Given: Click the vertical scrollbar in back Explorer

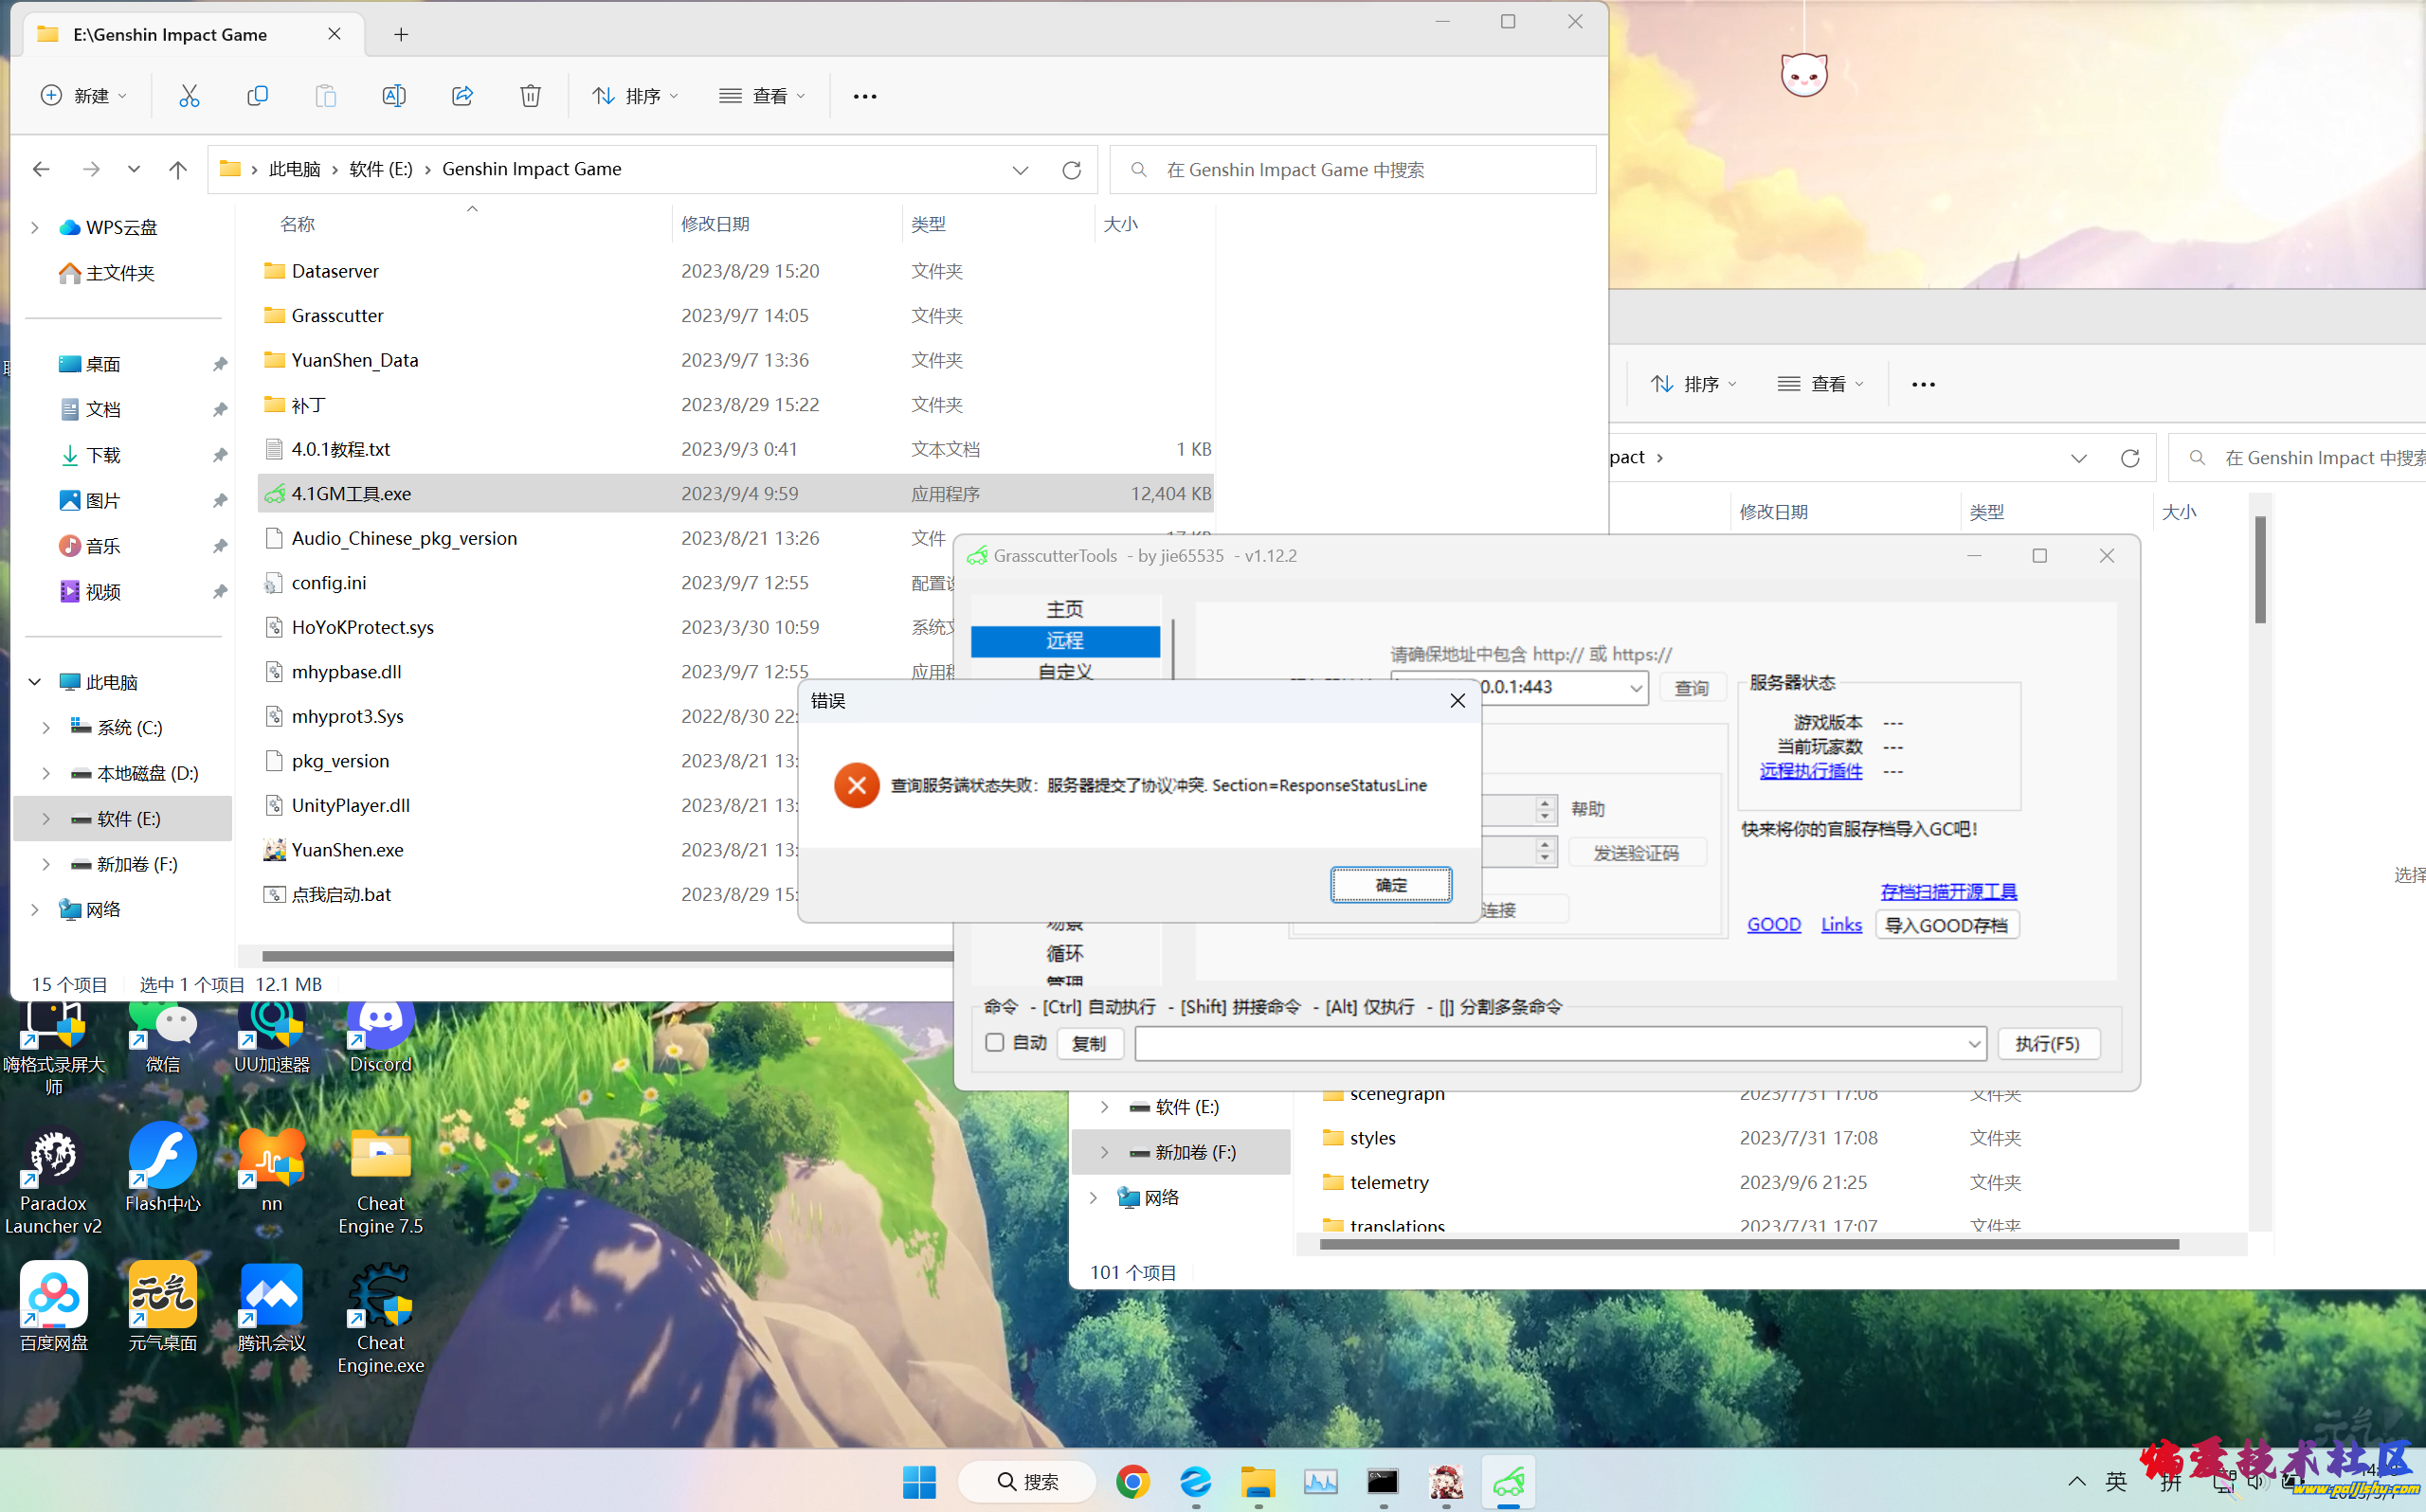Looking at the screenshot, I should tap(2260, 570).
